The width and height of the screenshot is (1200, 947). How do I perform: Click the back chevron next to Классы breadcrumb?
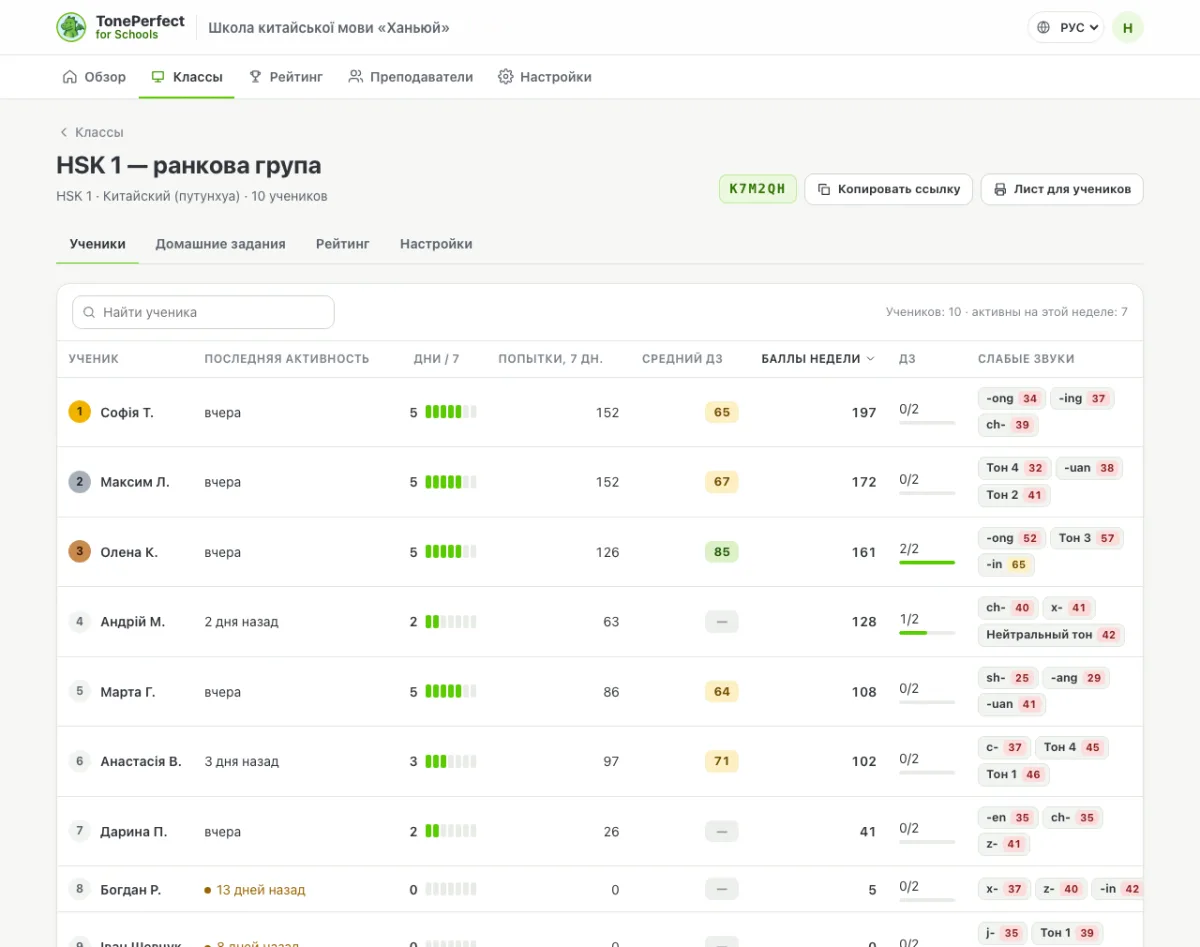63,132
